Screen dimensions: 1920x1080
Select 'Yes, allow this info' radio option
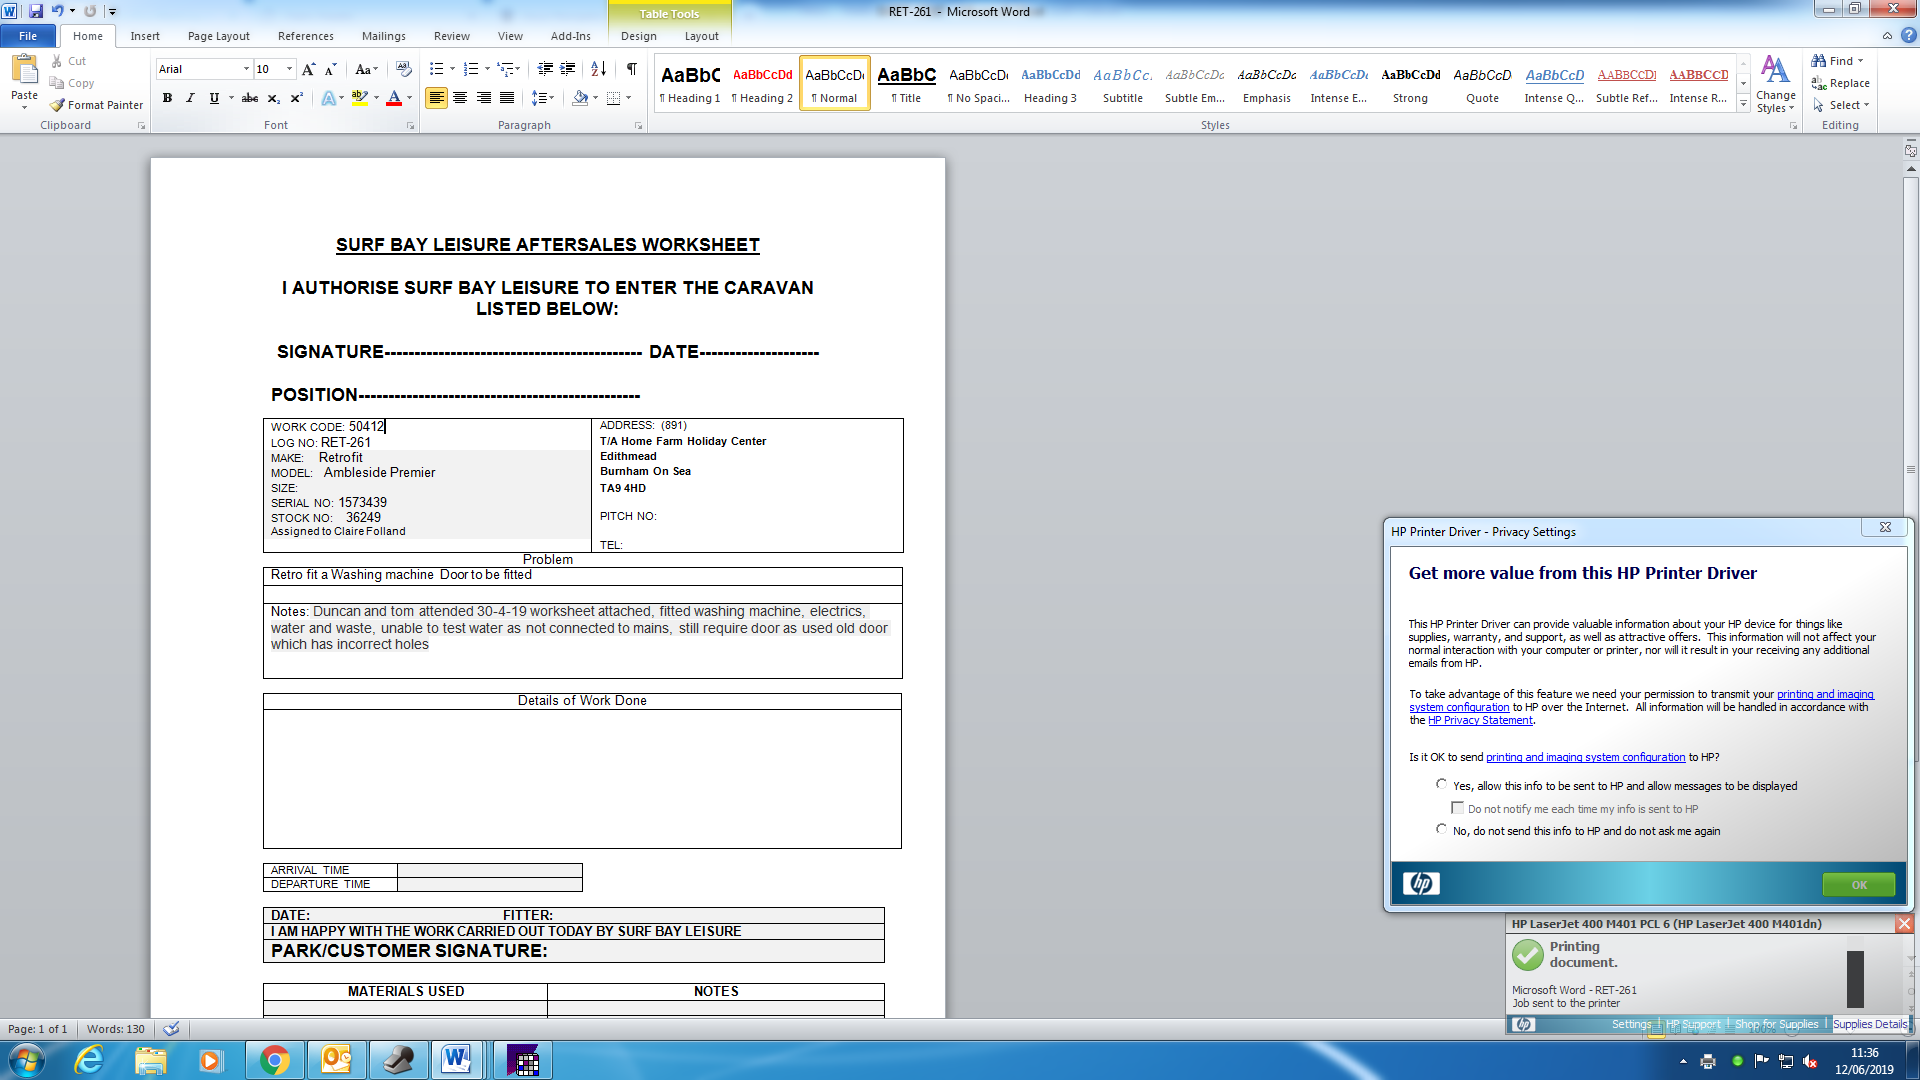[1441, 785]
